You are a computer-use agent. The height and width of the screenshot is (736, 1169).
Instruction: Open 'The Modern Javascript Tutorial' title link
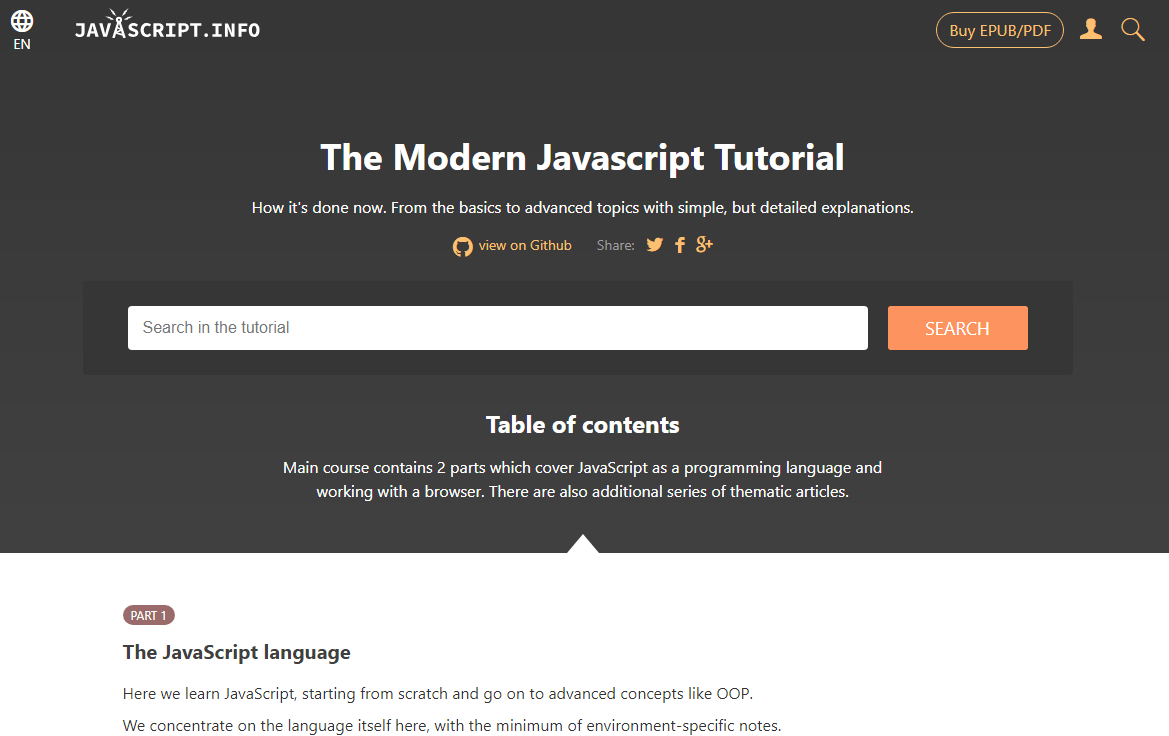(x=582, y=157)
